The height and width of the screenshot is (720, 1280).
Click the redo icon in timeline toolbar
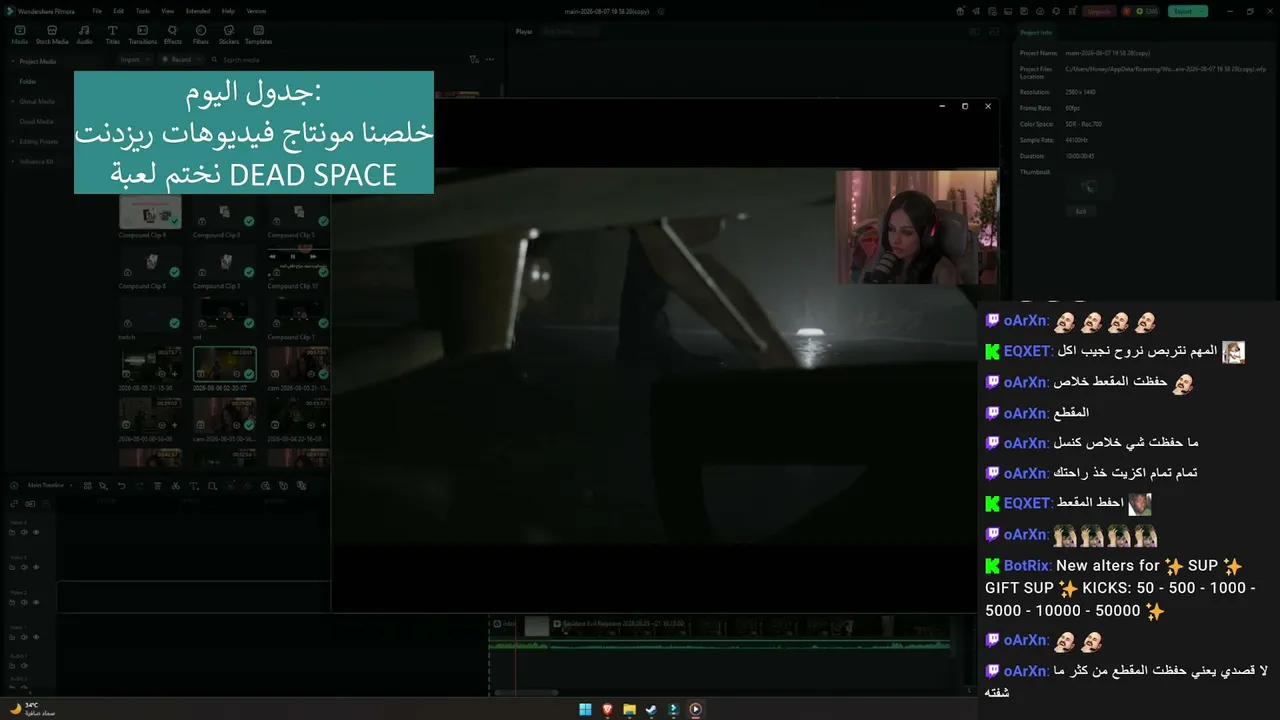(139, 486)
